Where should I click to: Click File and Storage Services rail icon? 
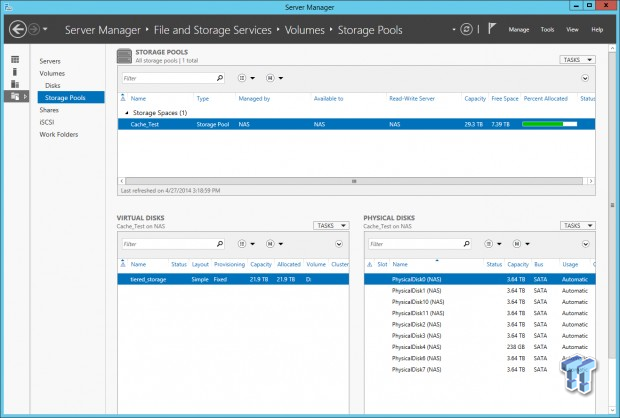tap(15, 96)
